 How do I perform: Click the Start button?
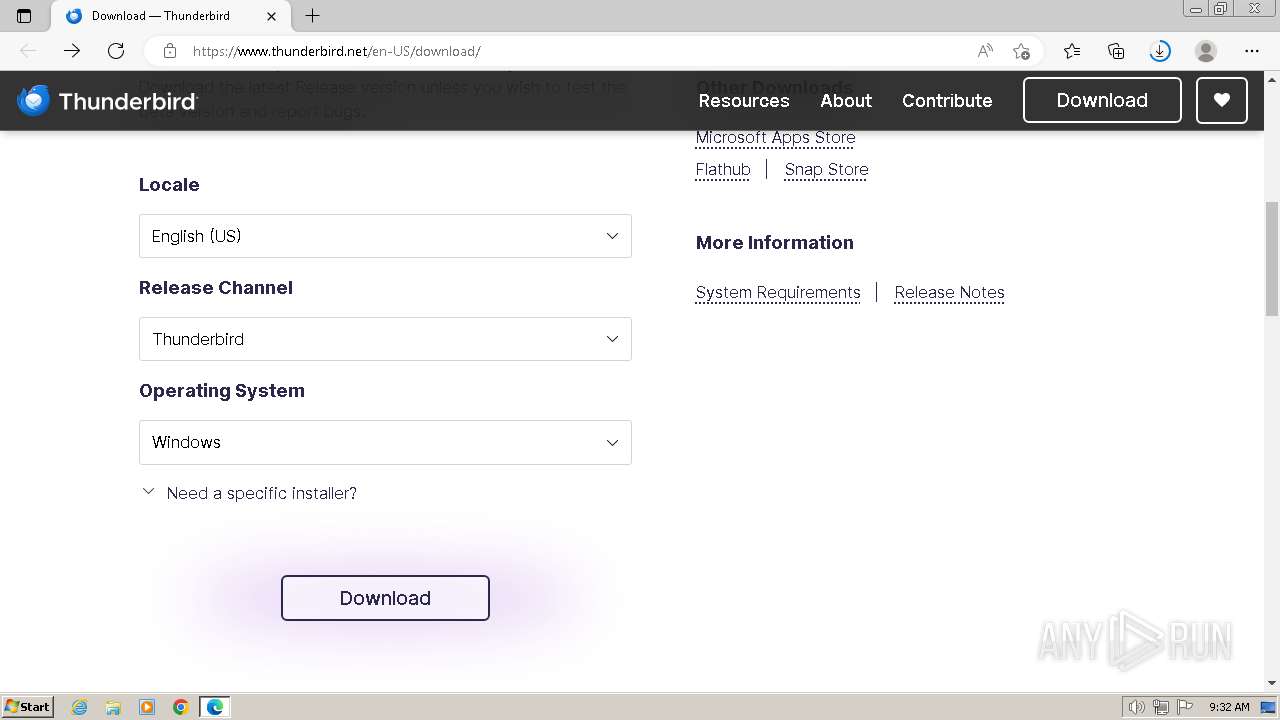28,707
